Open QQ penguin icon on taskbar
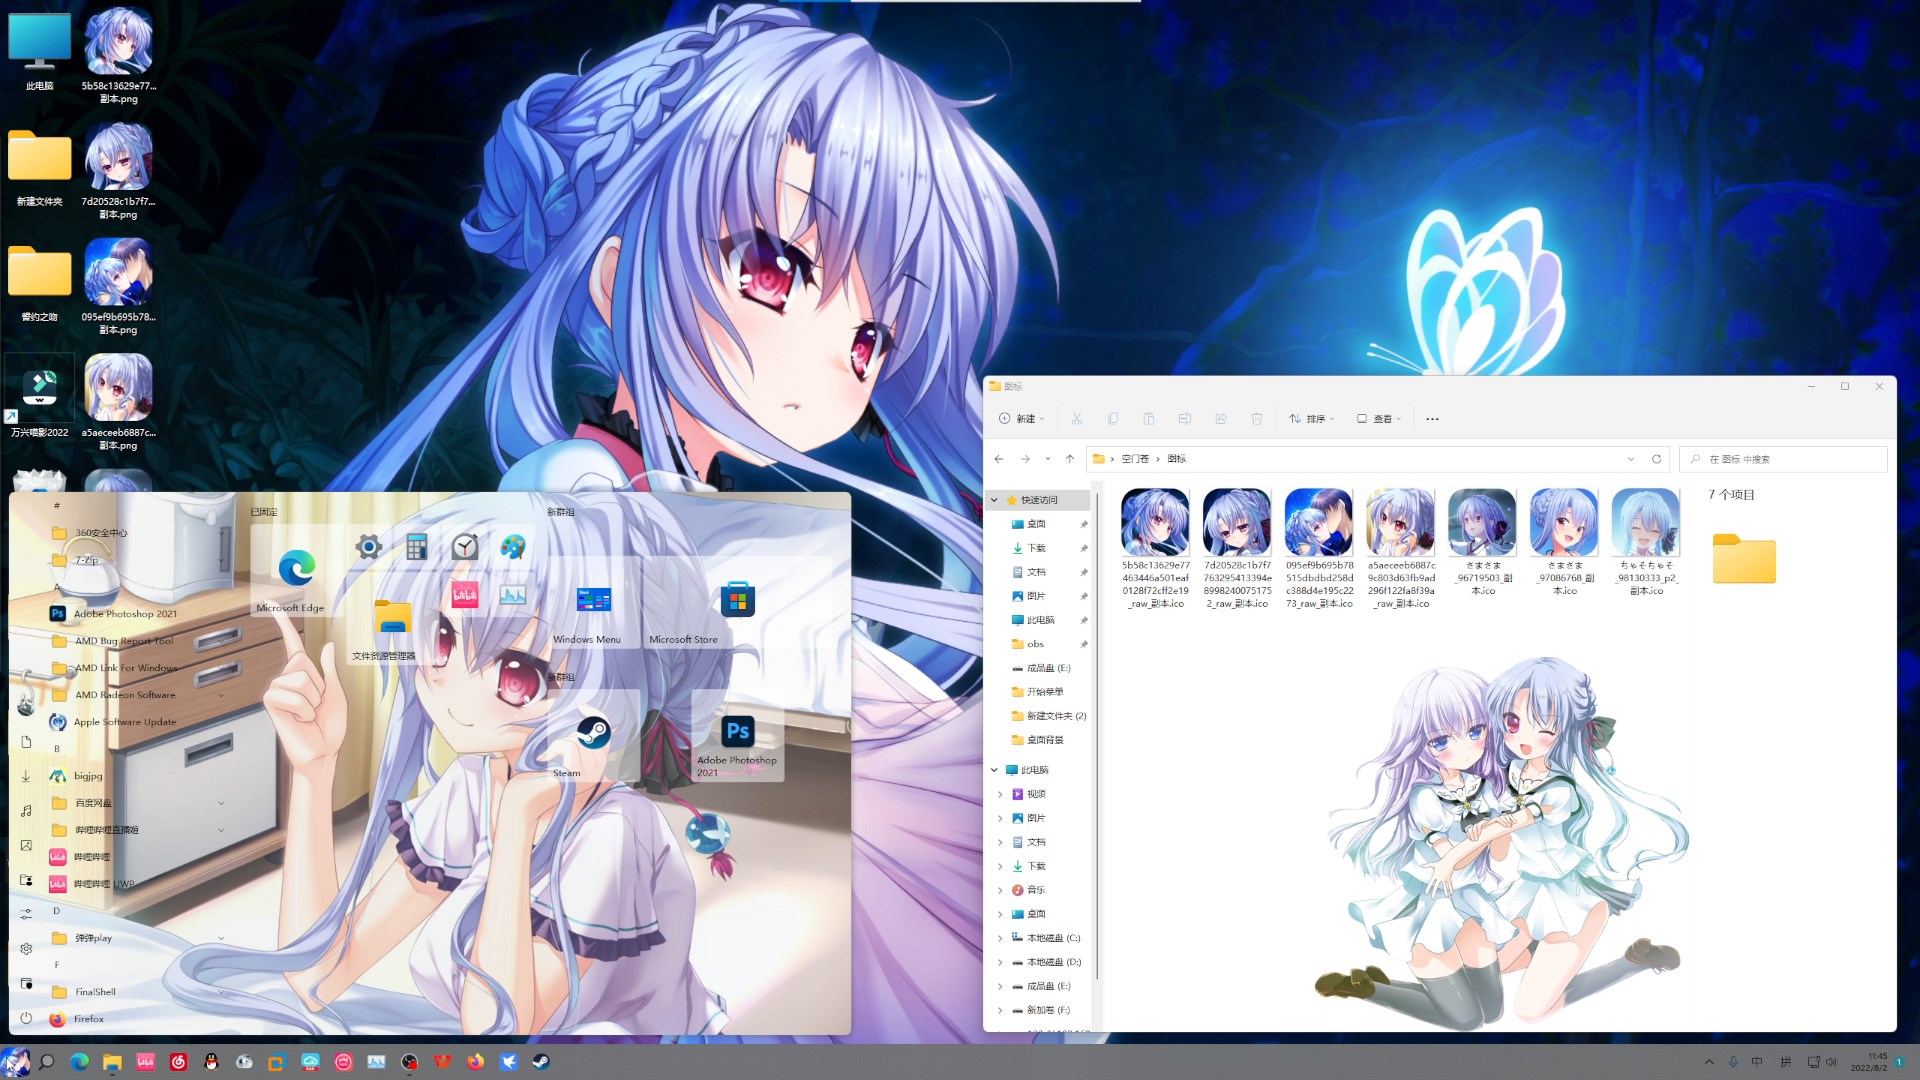This screenshot has height=1080, width=1920. point(211,1062)
